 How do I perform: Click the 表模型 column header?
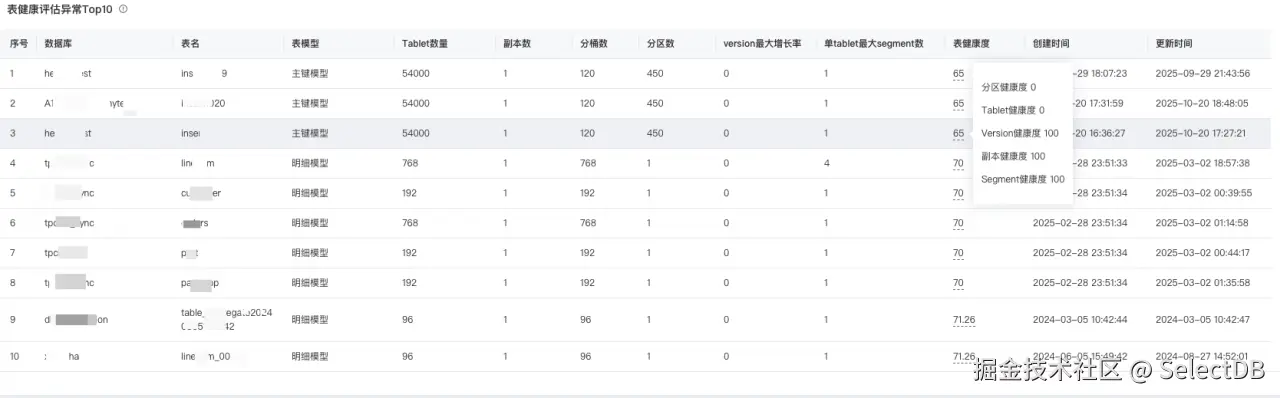(x=305, y=44)
